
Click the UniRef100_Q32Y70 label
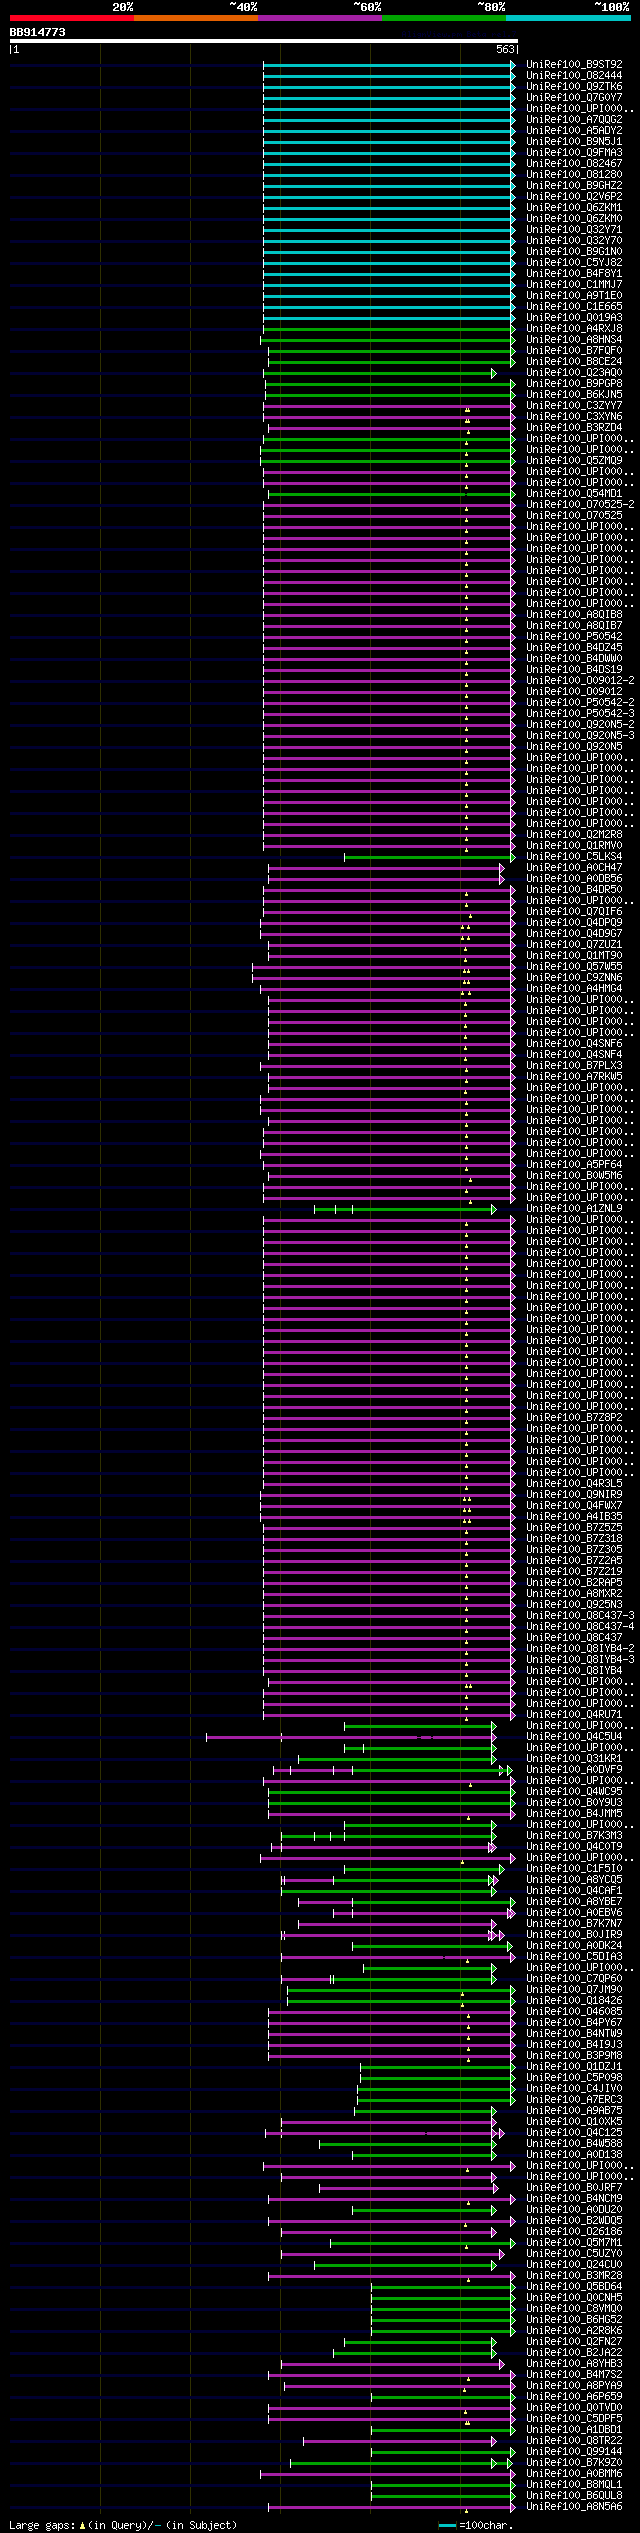click(x=574, y=240)
